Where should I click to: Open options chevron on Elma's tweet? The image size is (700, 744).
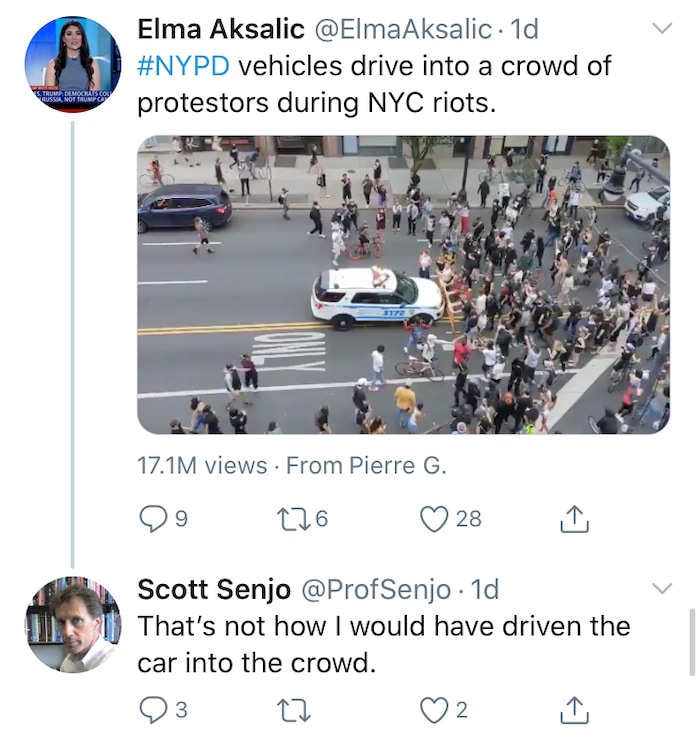click(x=662, y=28)
